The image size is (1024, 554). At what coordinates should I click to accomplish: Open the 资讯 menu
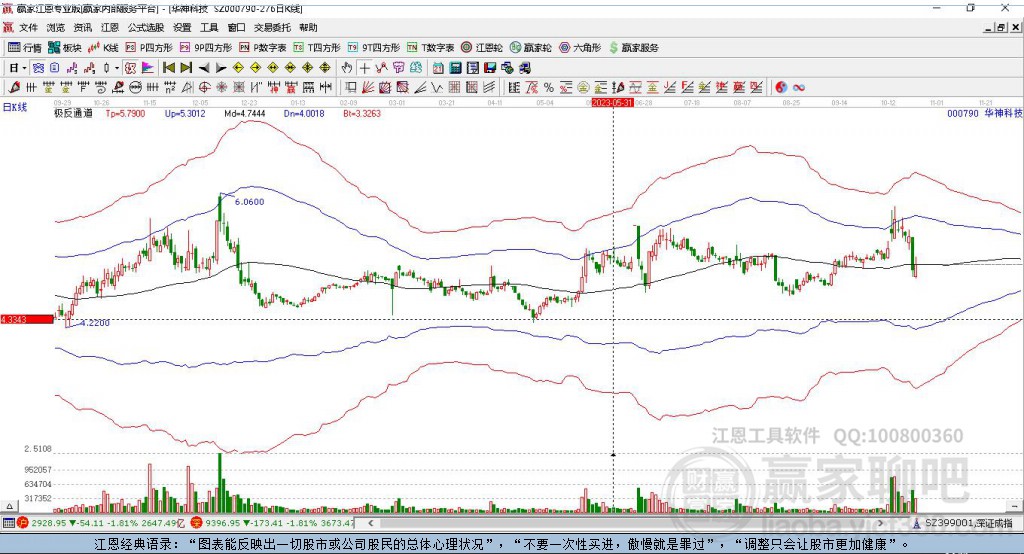82,27
